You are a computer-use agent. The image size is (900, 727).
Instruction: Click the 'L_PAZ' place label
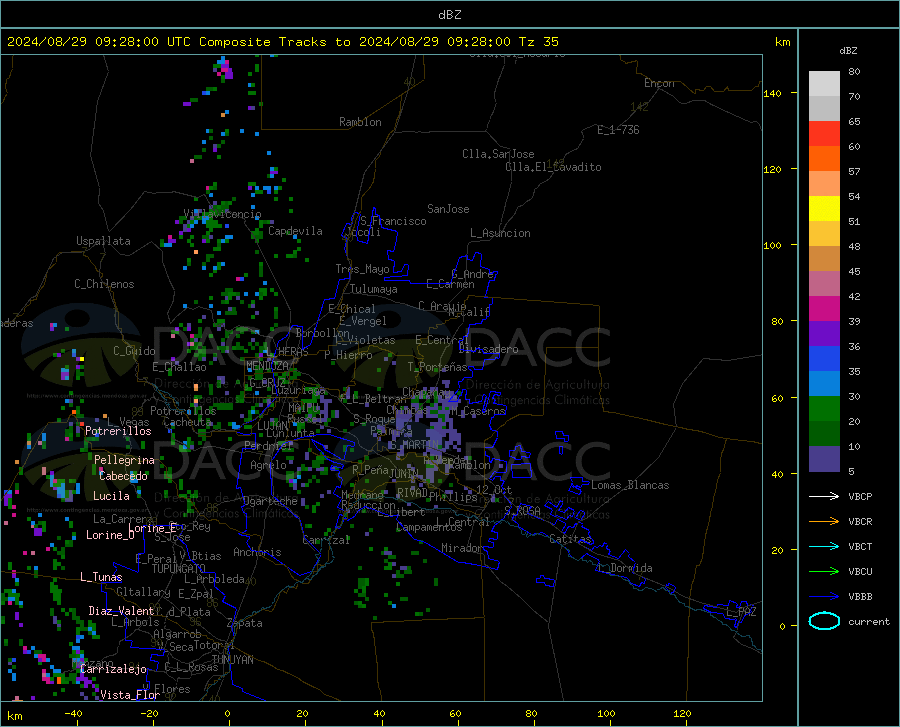pos(741,612)
